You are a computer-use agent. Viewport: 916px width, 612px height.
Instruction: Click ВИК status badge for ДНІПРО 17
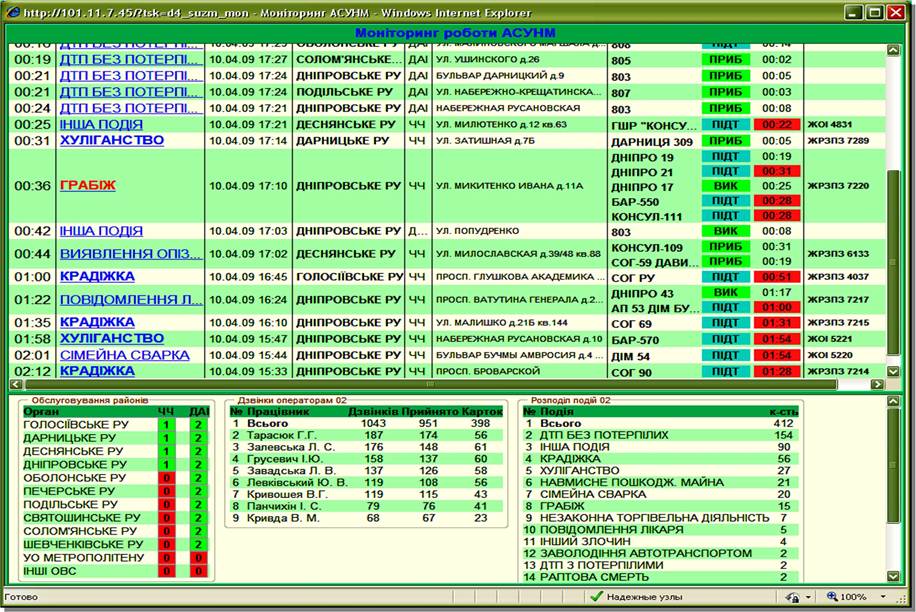(725, 186)
